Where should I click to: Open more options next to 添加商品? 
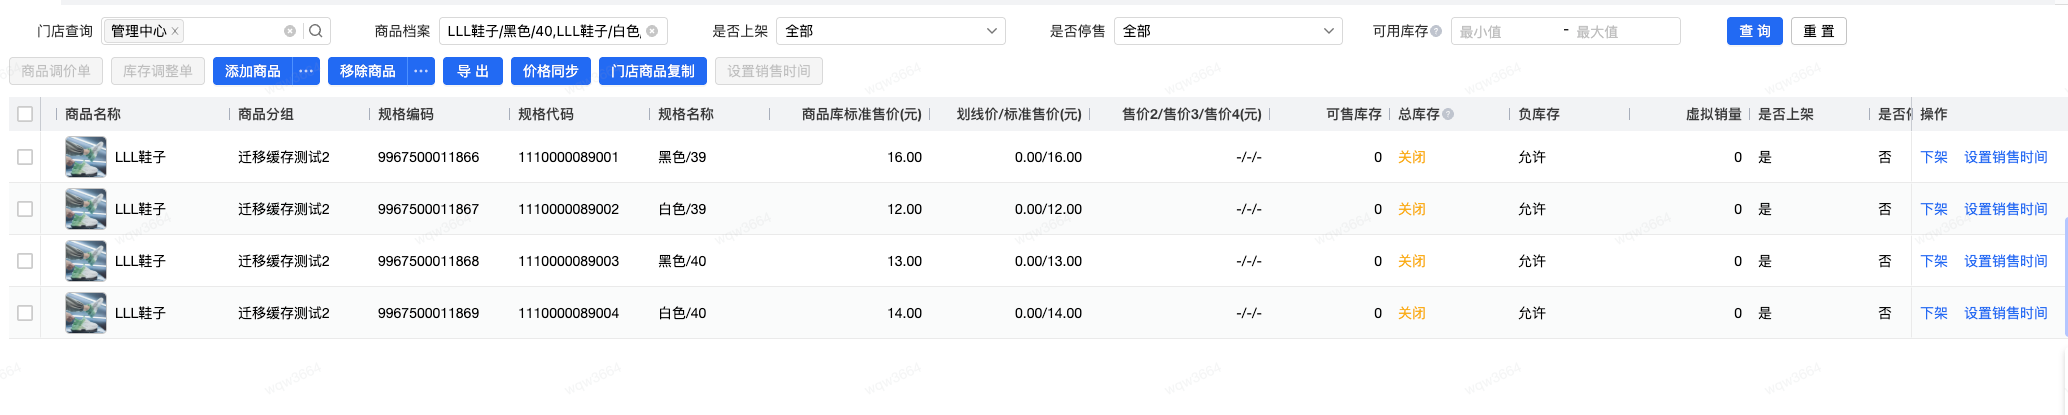(306, 71)
